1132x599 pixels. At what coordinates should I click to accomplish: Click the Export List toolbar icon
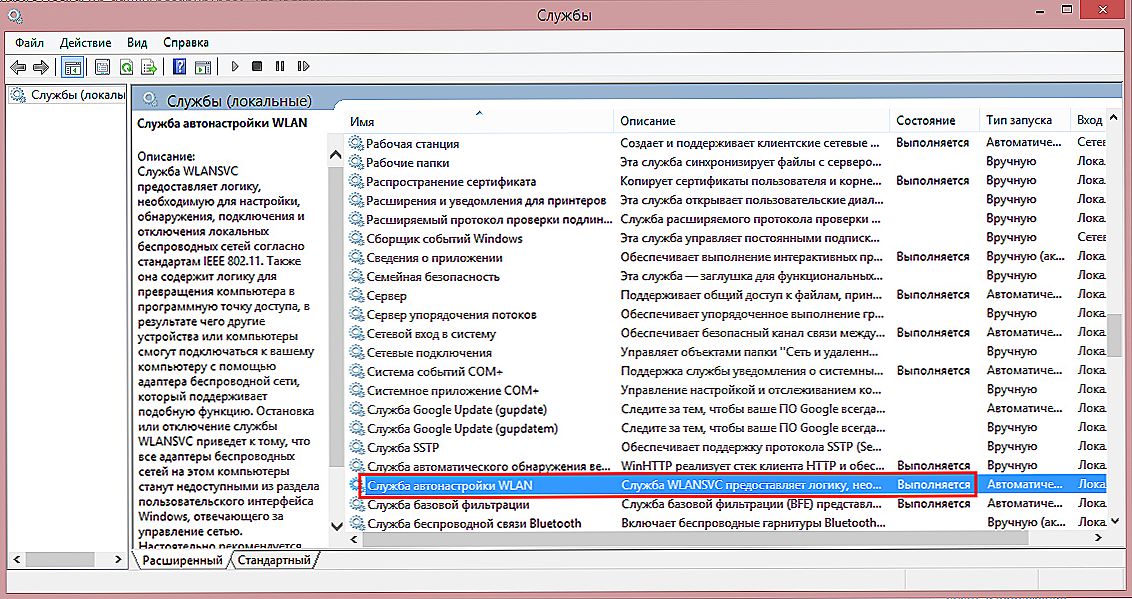tap(149, 67)
